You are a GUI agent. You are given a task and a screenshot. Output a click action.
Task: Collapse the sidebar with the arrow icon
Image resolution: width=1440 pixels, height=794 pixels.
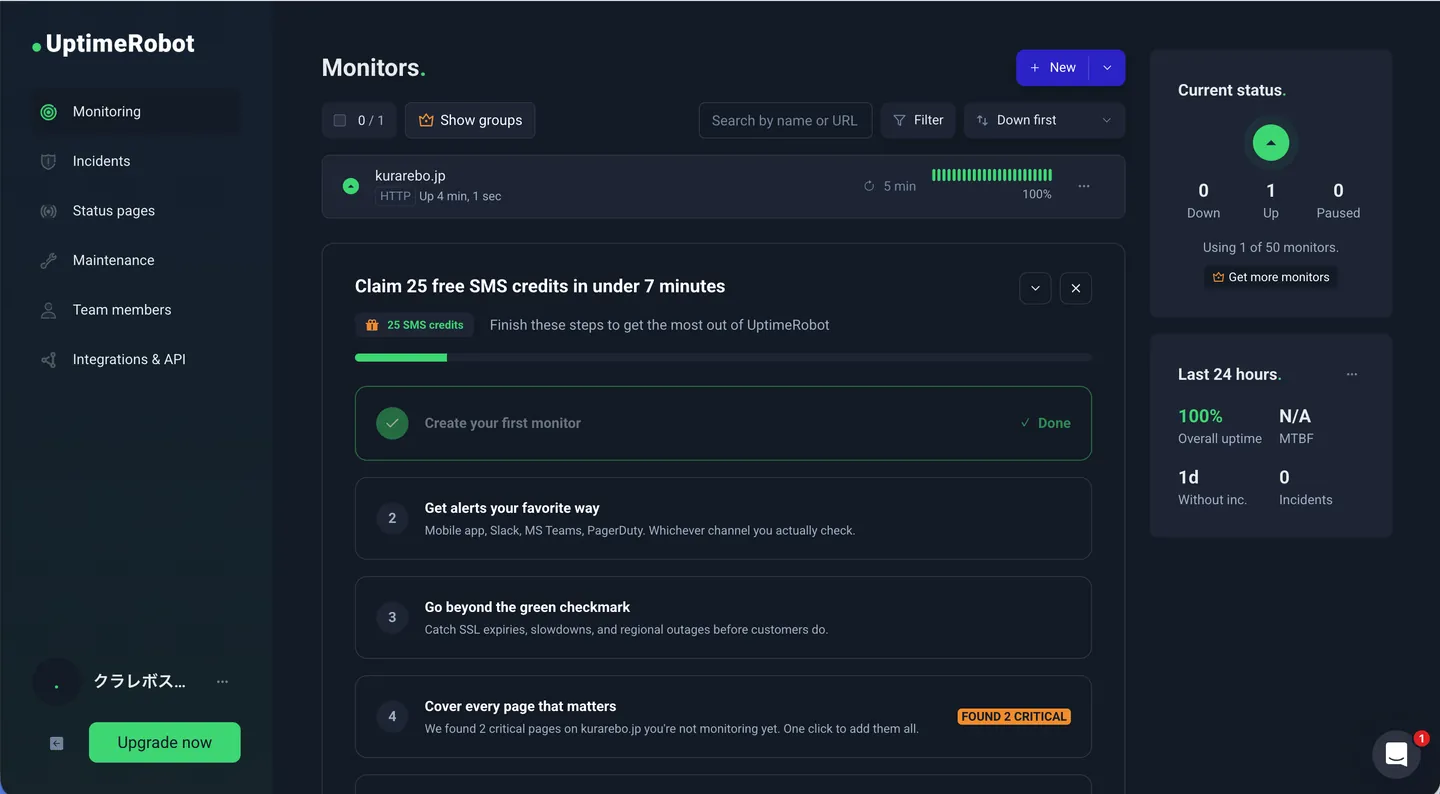(57, 743)
